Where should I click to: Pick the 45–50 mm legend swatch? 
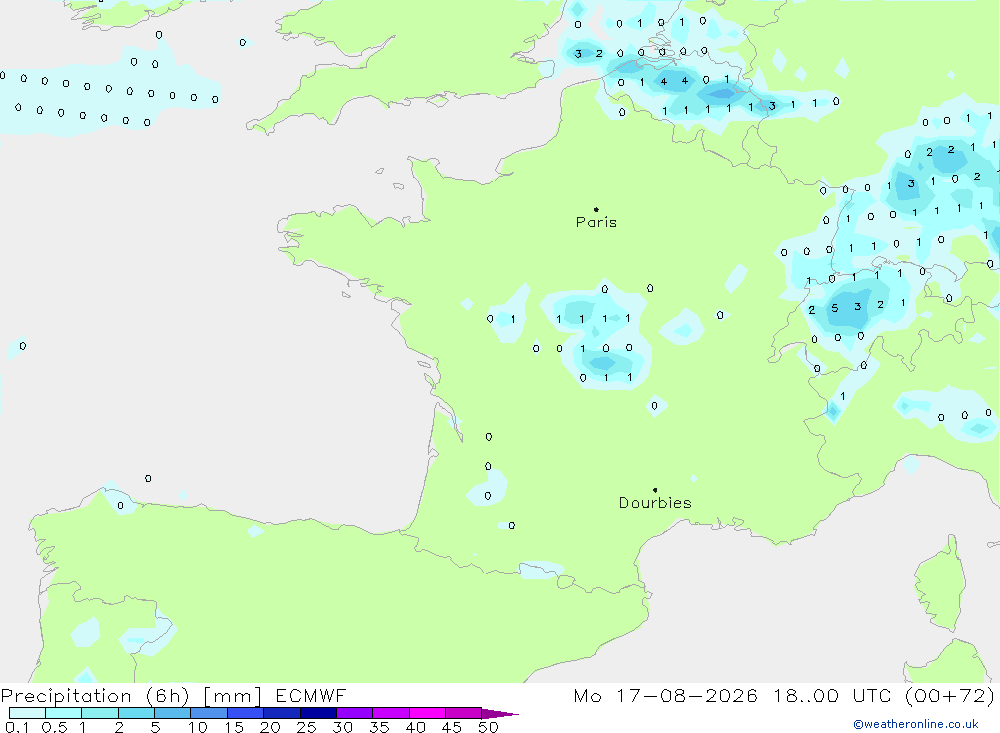tap(463, 713)
